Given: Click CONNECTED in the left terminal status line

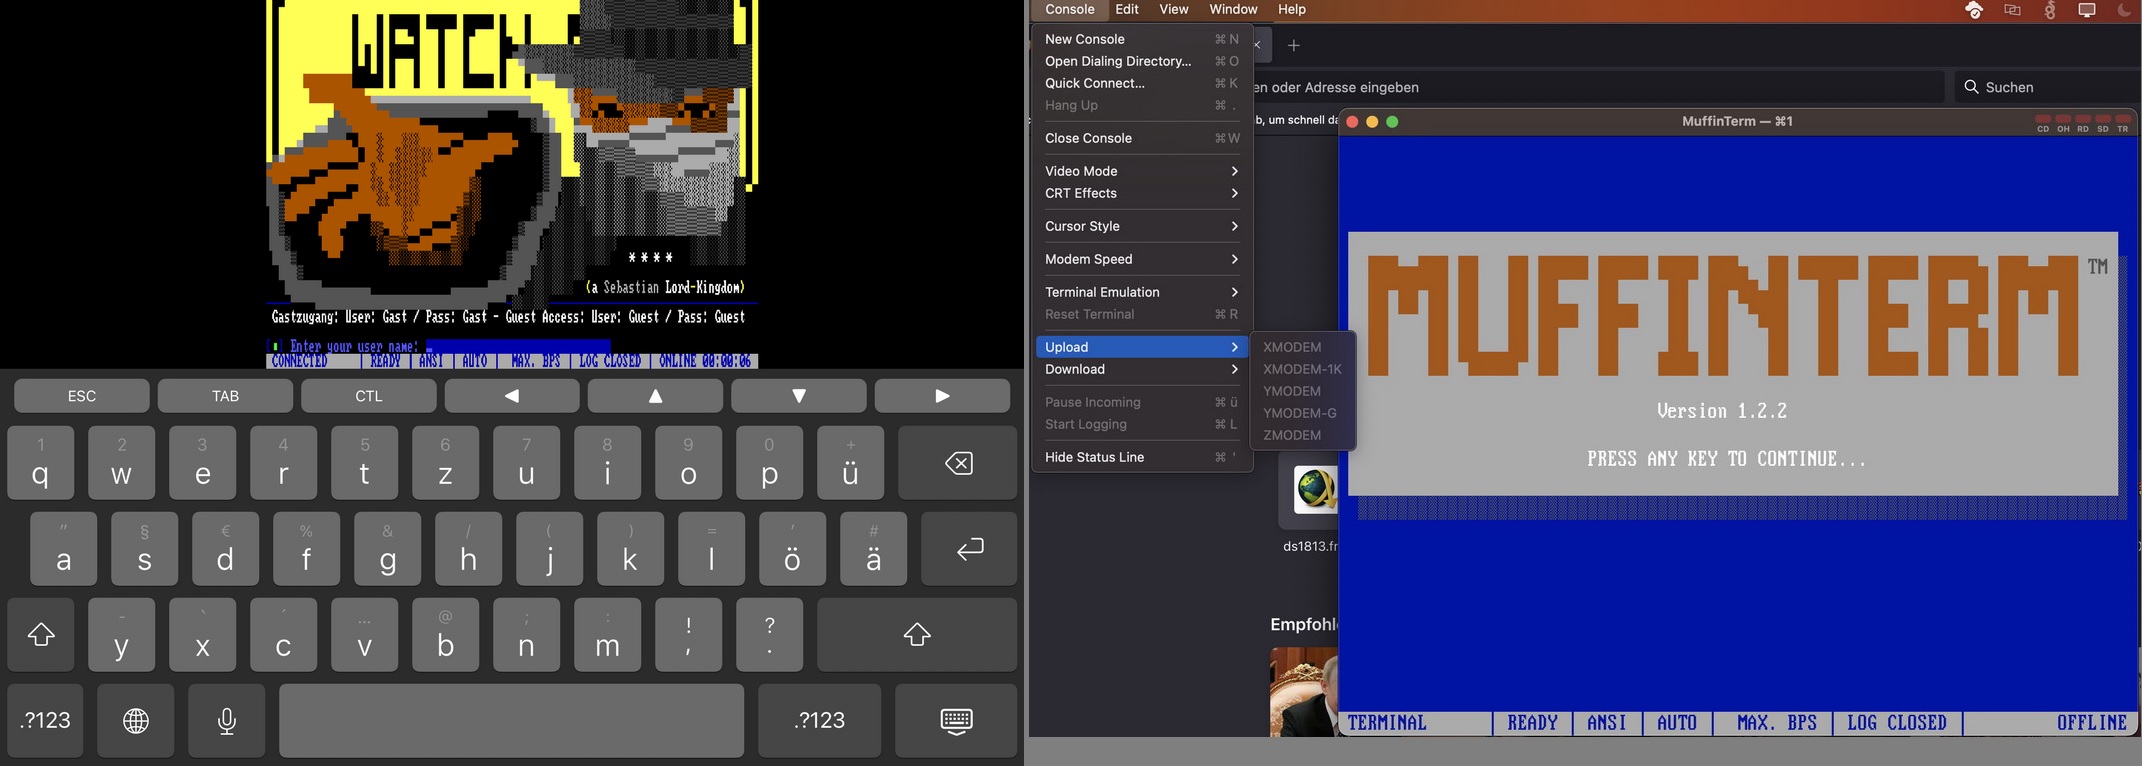Looking at the screenshot, I should click(x=300, y=361).
